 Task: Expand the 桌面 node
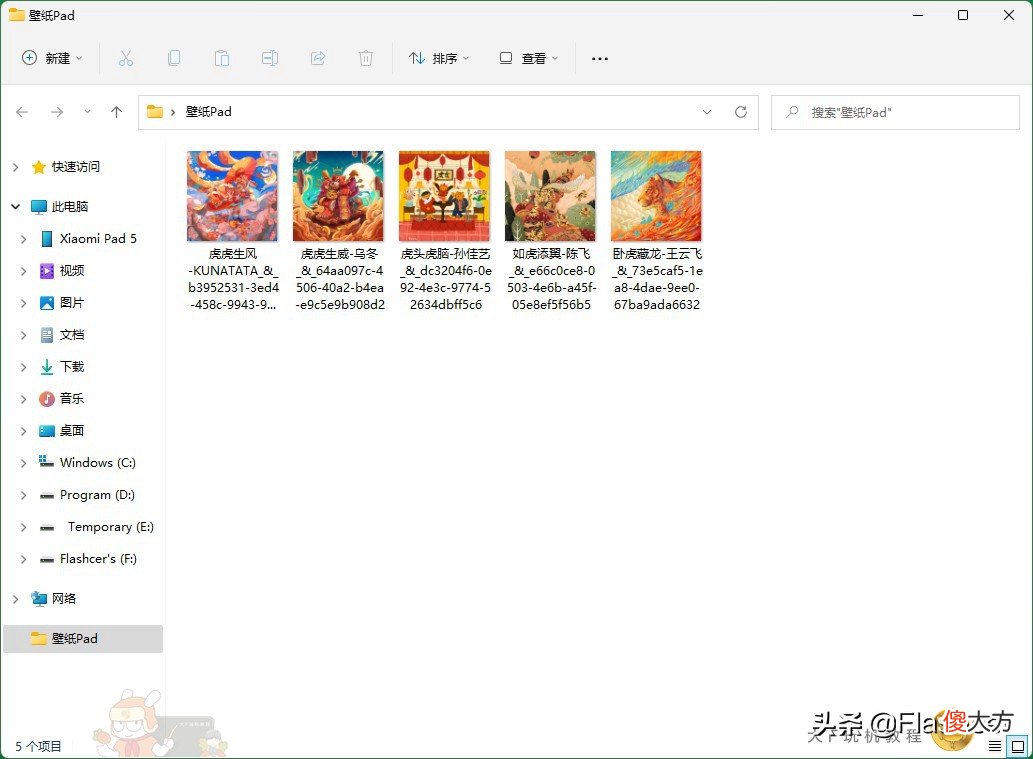(24, 431)
